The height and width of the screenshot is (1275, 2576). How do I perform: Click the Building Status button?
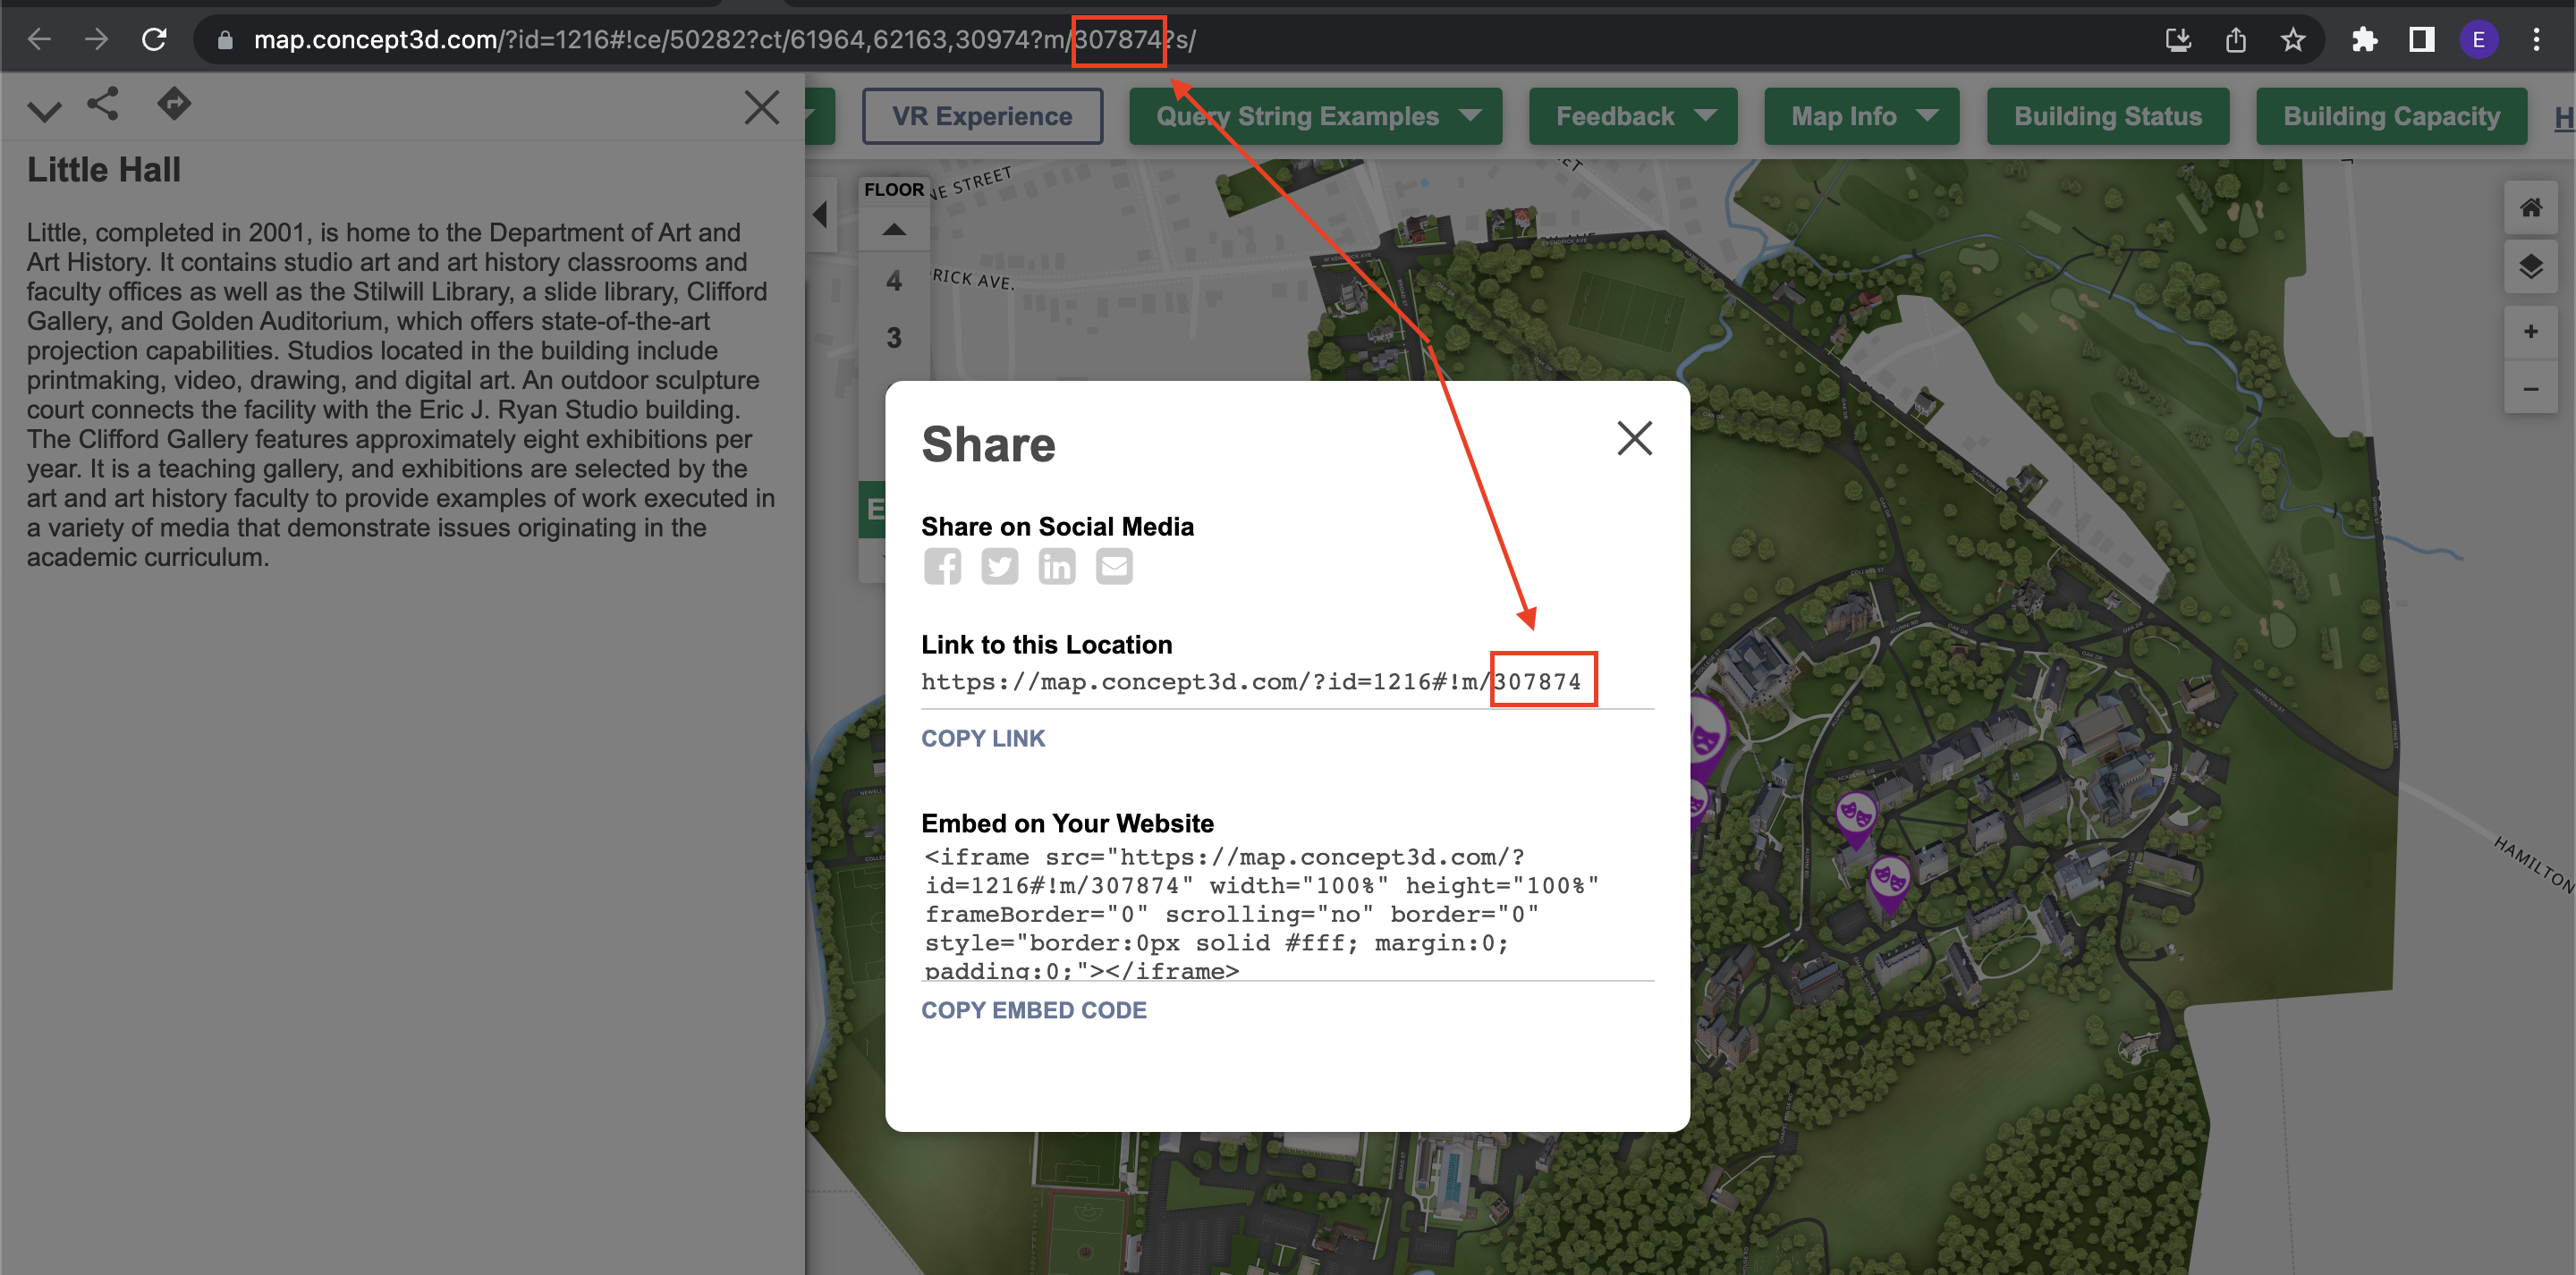[2108, 116]
